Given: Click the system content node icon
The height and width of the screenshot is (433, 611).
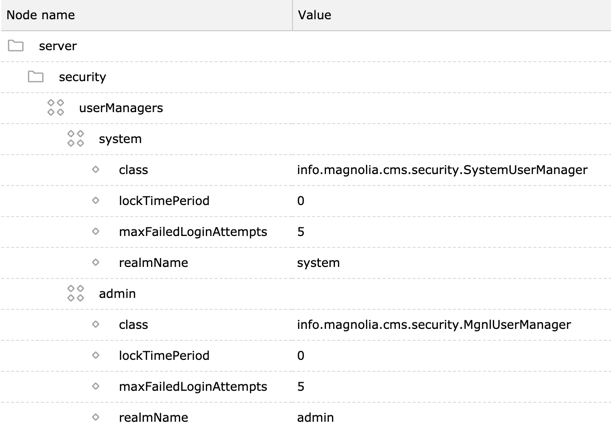Looking at the screenshot, I should (x=76, y=139).
